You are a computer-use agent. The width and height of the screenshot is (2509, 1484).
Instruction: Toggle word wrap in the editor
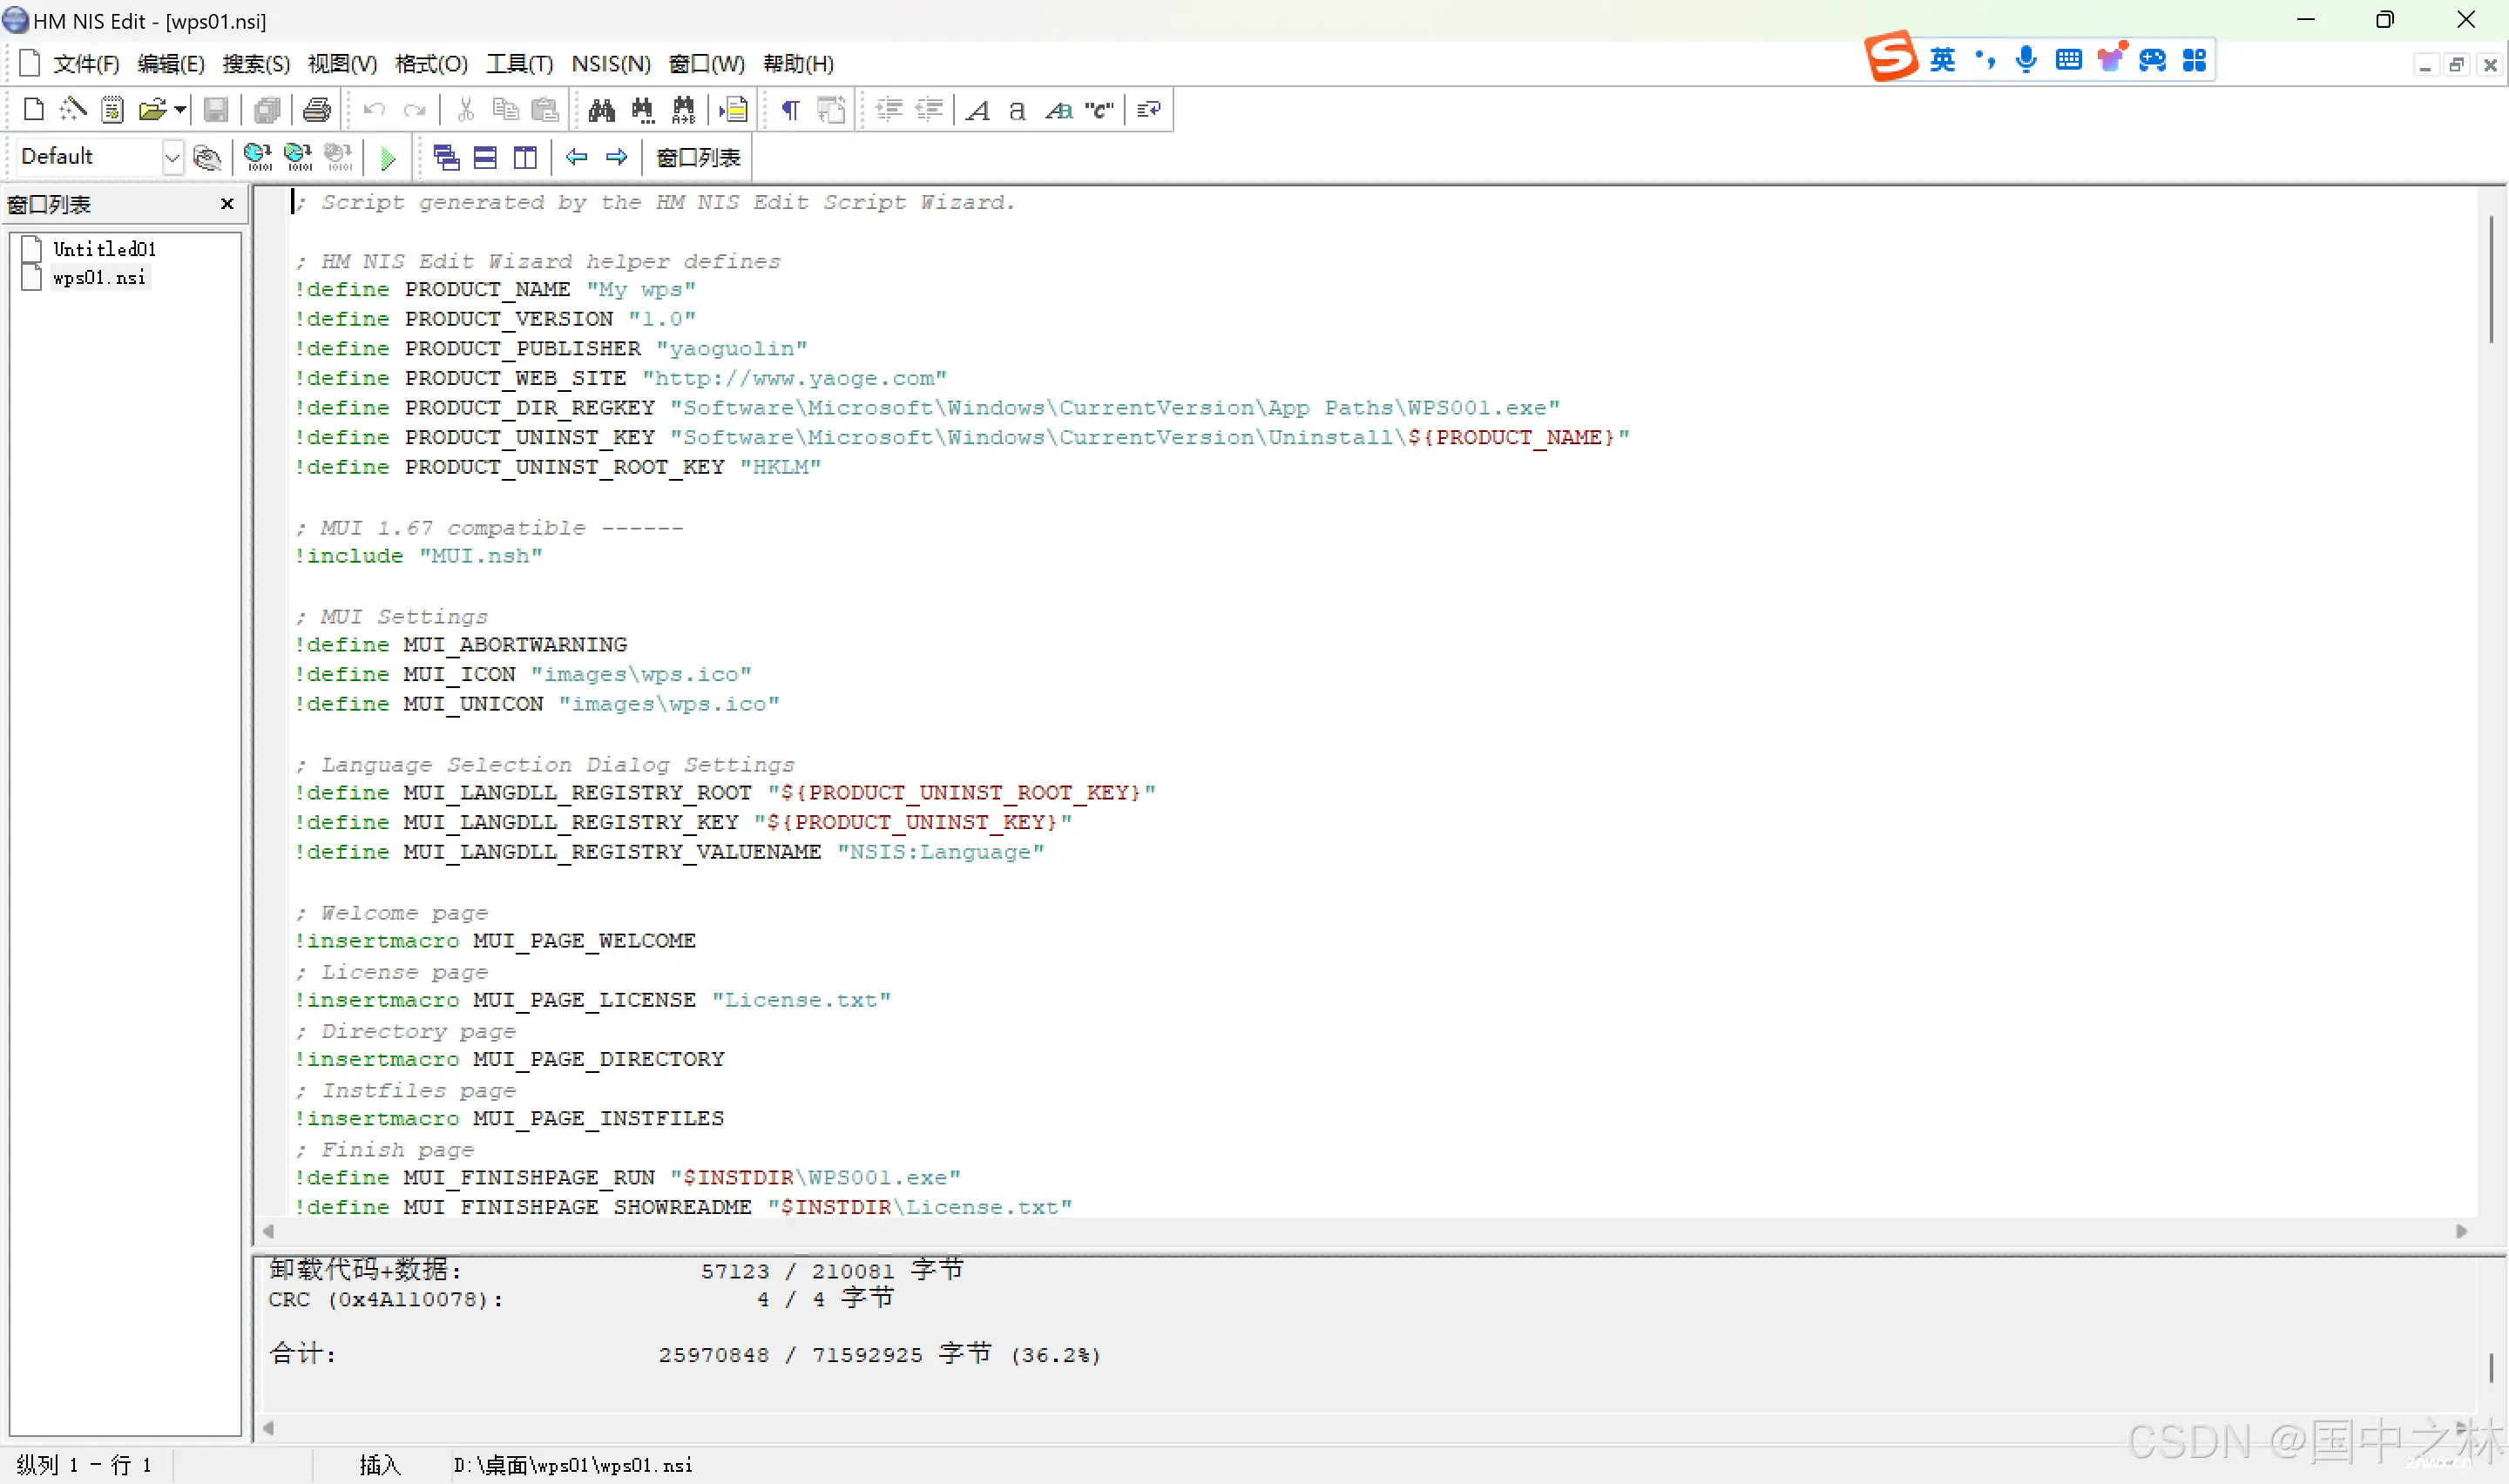point(1148,109)
